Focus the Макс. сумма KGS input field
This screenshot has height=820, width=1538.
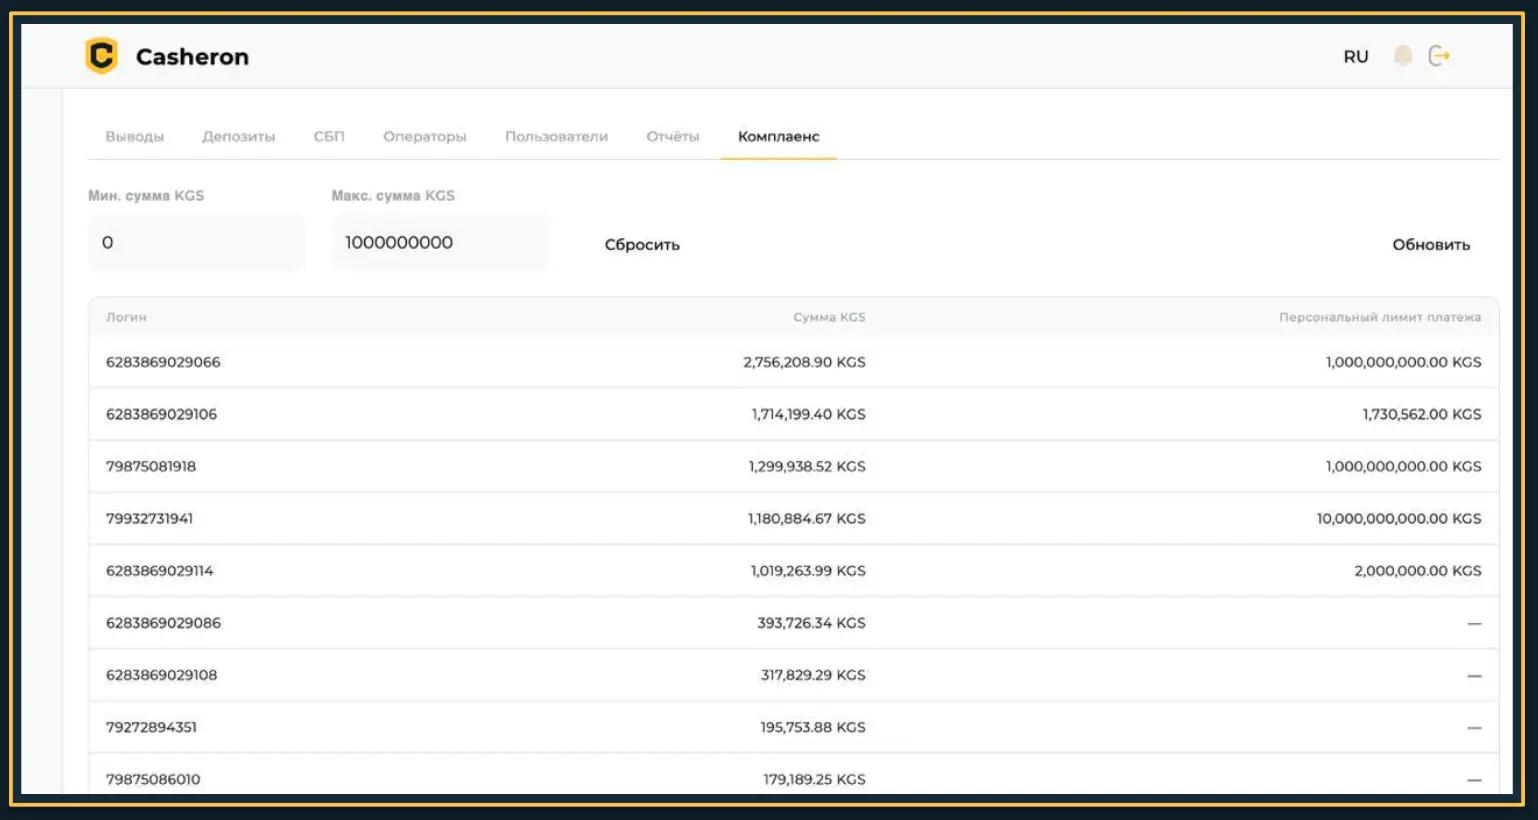tap(440, 243)
